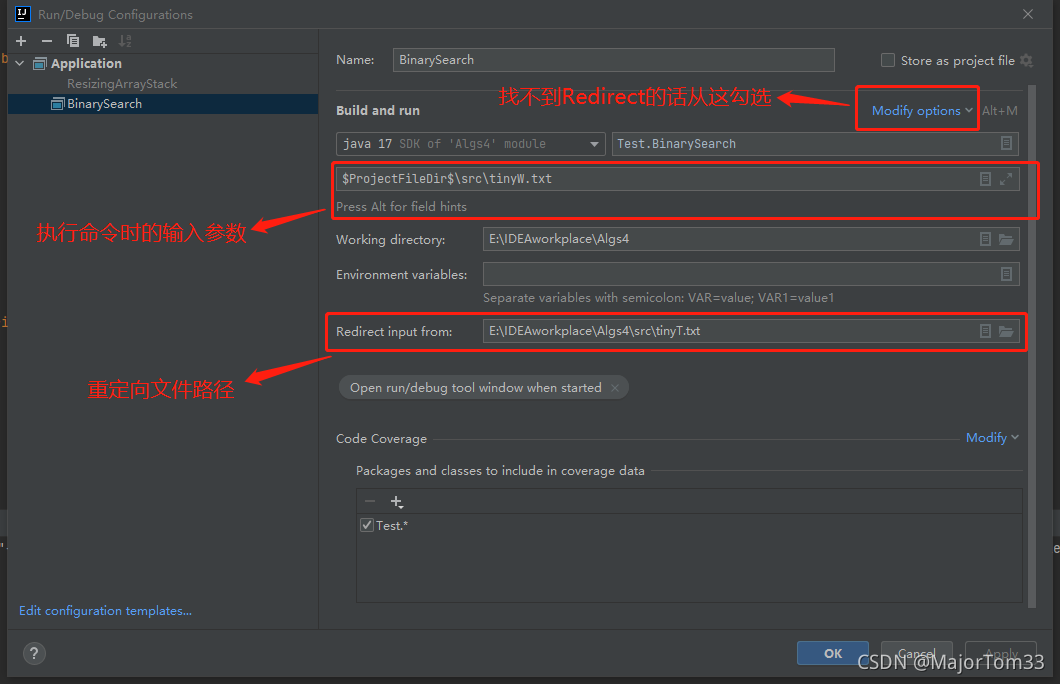Save configuration to new folder icon
This screenshot has height=684, width=1060.
click(99, 42)
